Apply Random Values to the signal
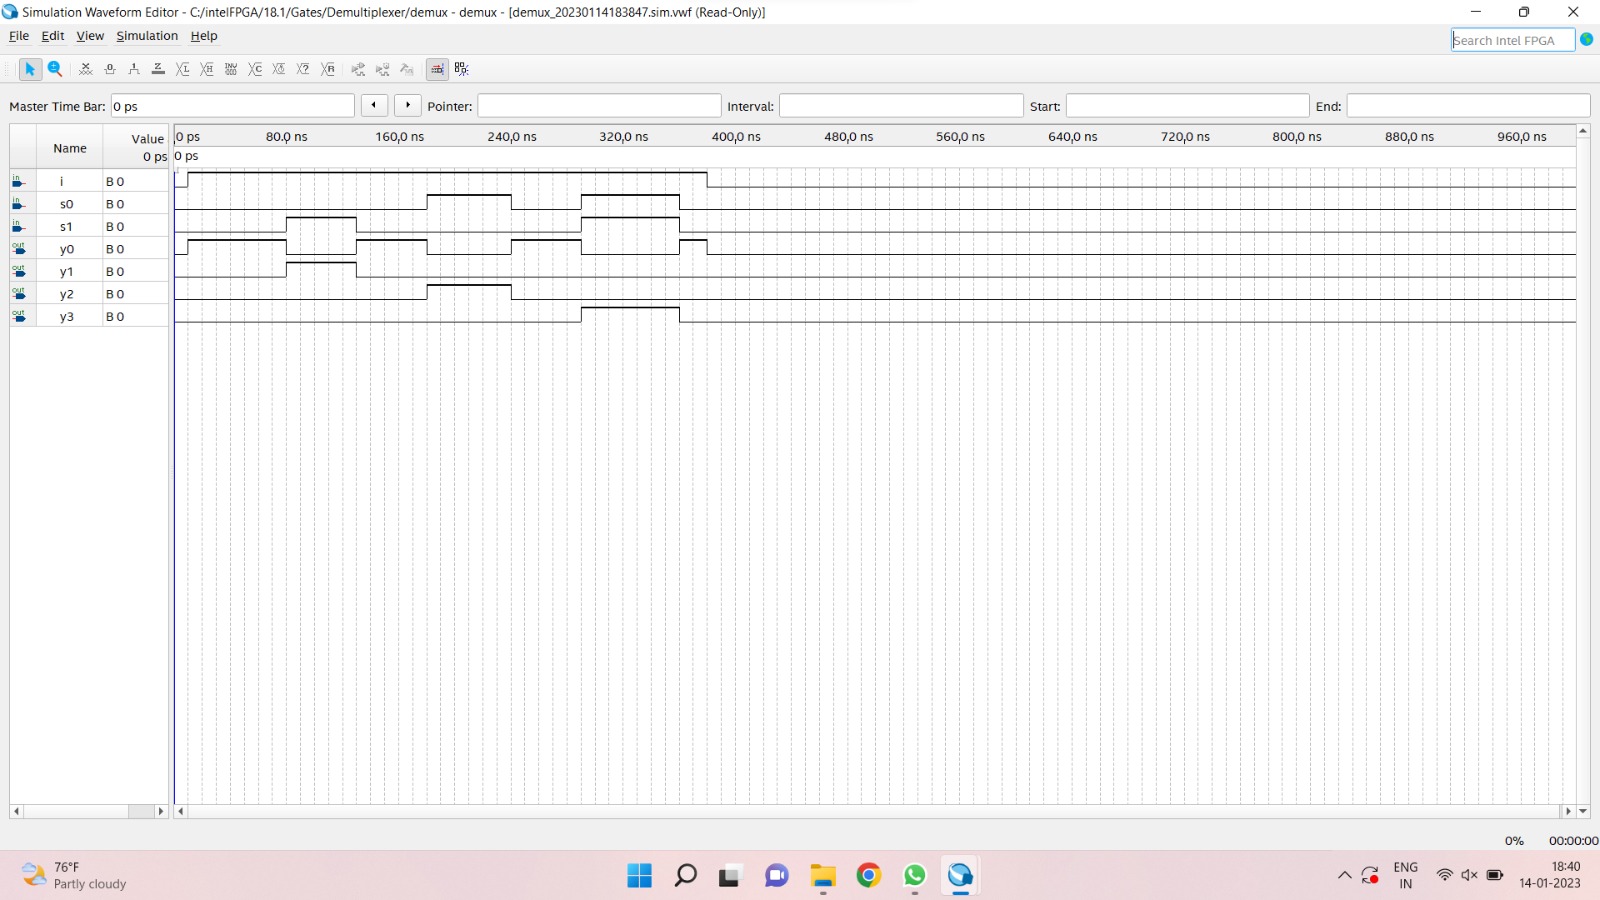 pyautogui.click(x=327, y=69)
